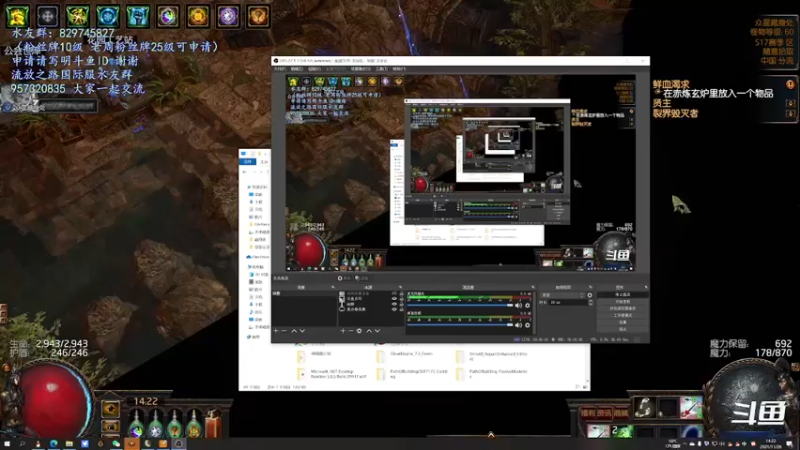The image size is (800, 450).
Task: Open transition properties gear in OBS
Action: point(589,295)
